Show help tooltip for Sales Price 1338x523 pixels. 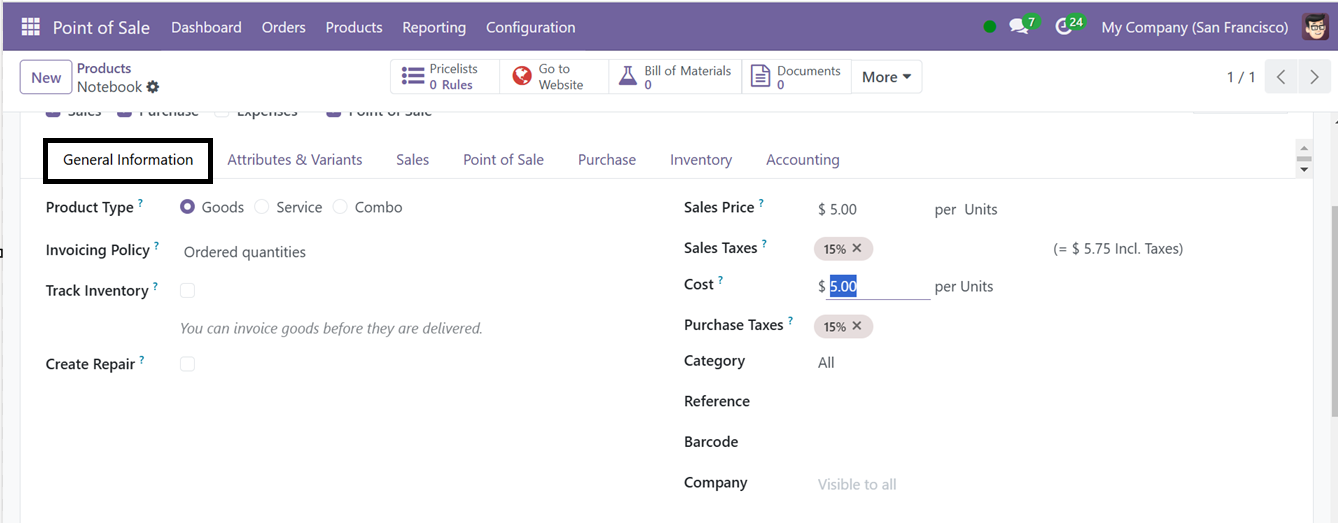(761, 203)
